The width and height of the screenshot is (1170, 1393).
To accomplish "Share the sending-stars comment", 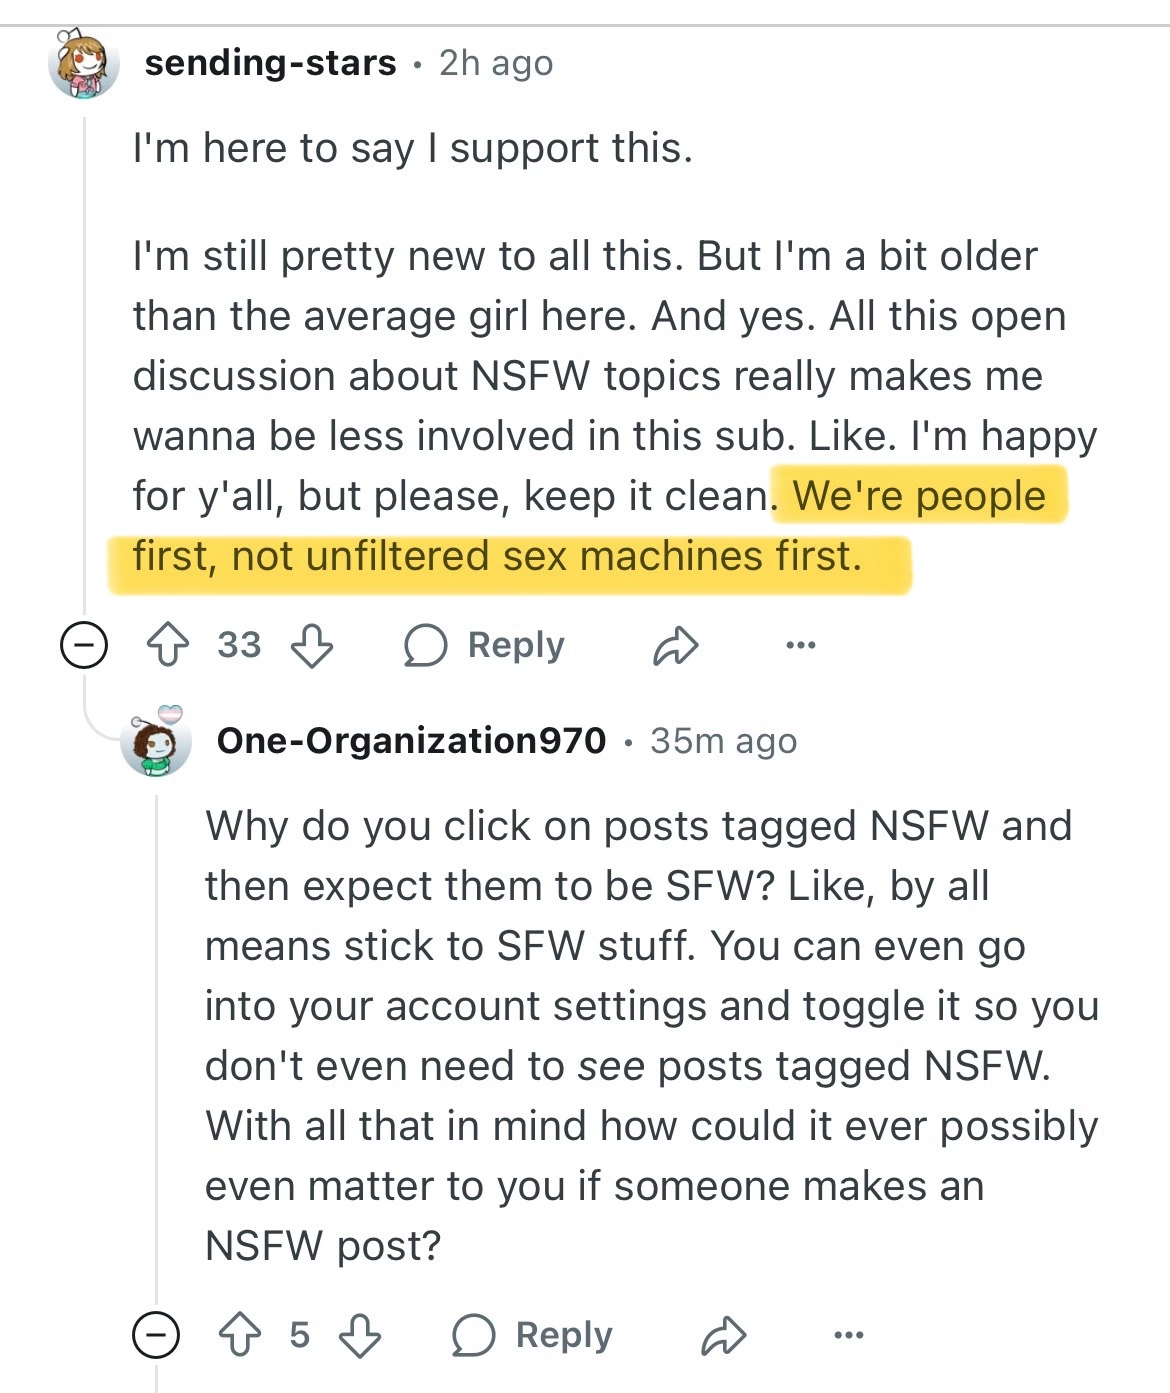I will coord(675,646).
